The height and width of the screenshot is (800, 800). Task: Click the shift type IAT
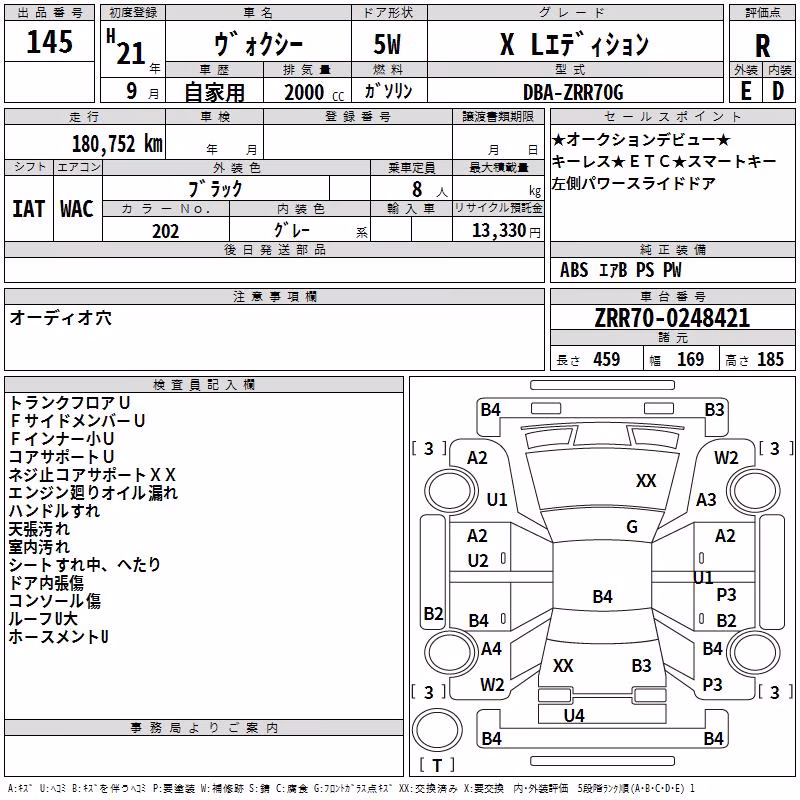(x=28, y=209)
